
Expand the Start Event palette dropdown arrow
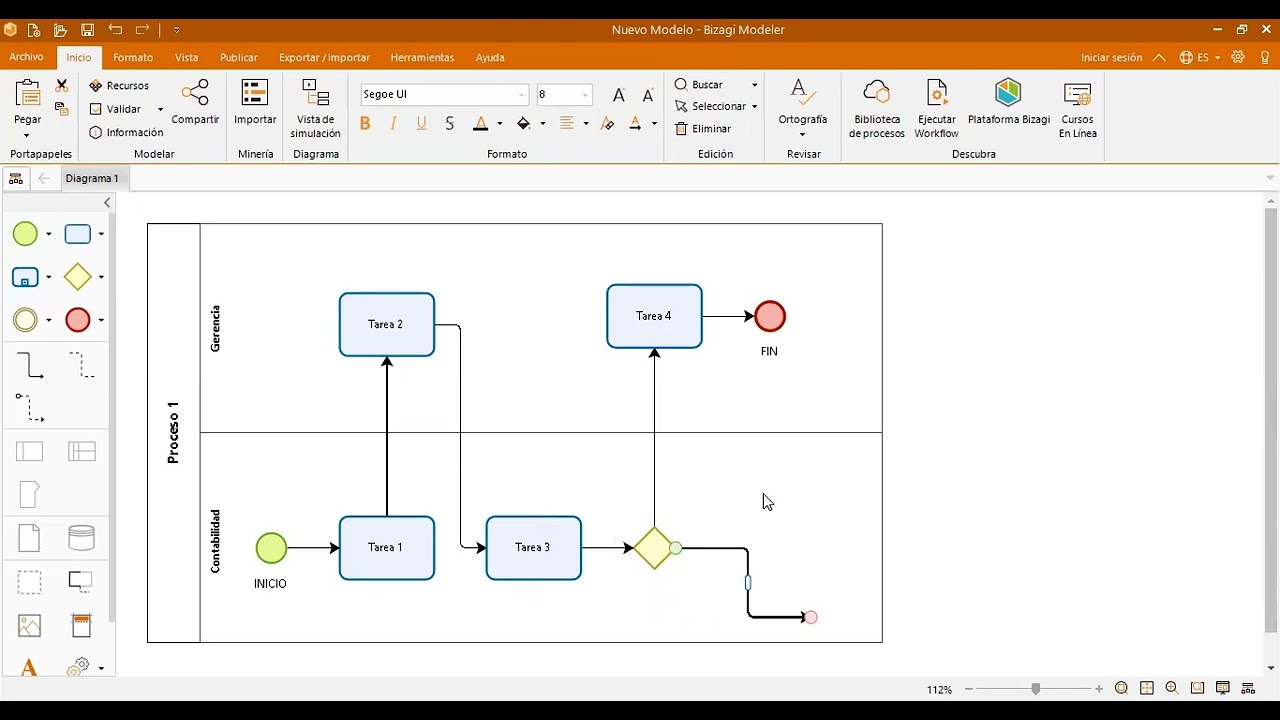(48, 235)
